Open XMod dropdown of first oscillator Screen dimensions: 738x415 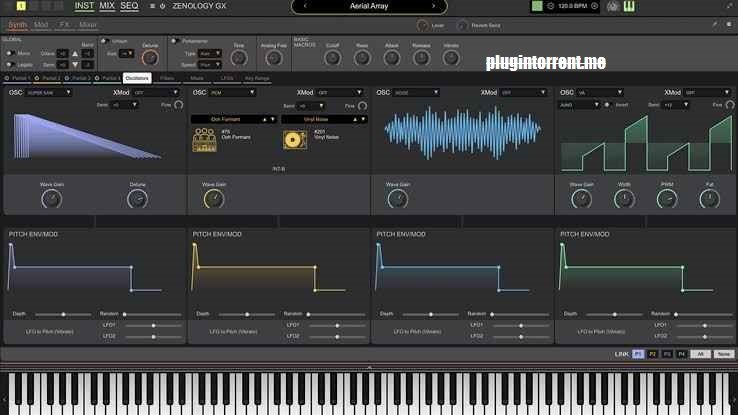pos(156,93)
